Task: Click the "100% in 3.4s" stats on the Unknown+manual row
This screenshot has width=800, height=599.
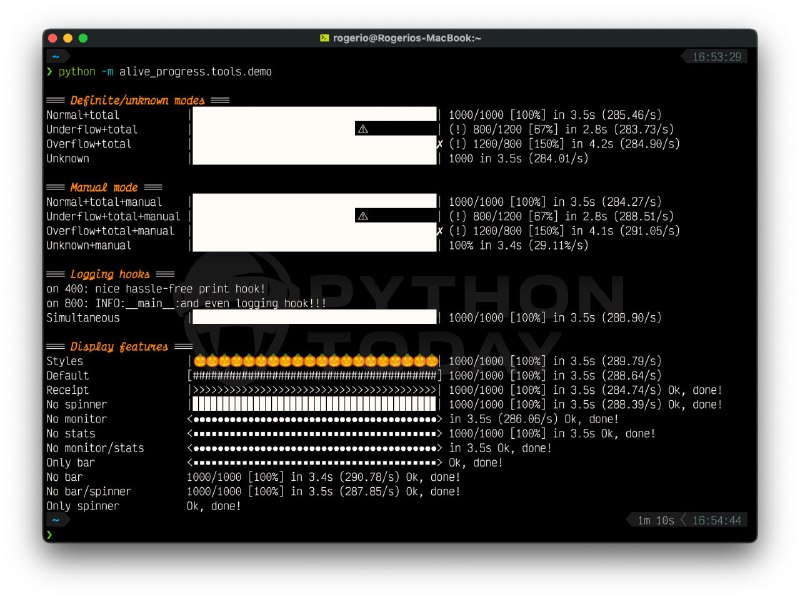Action: [485, 245]
